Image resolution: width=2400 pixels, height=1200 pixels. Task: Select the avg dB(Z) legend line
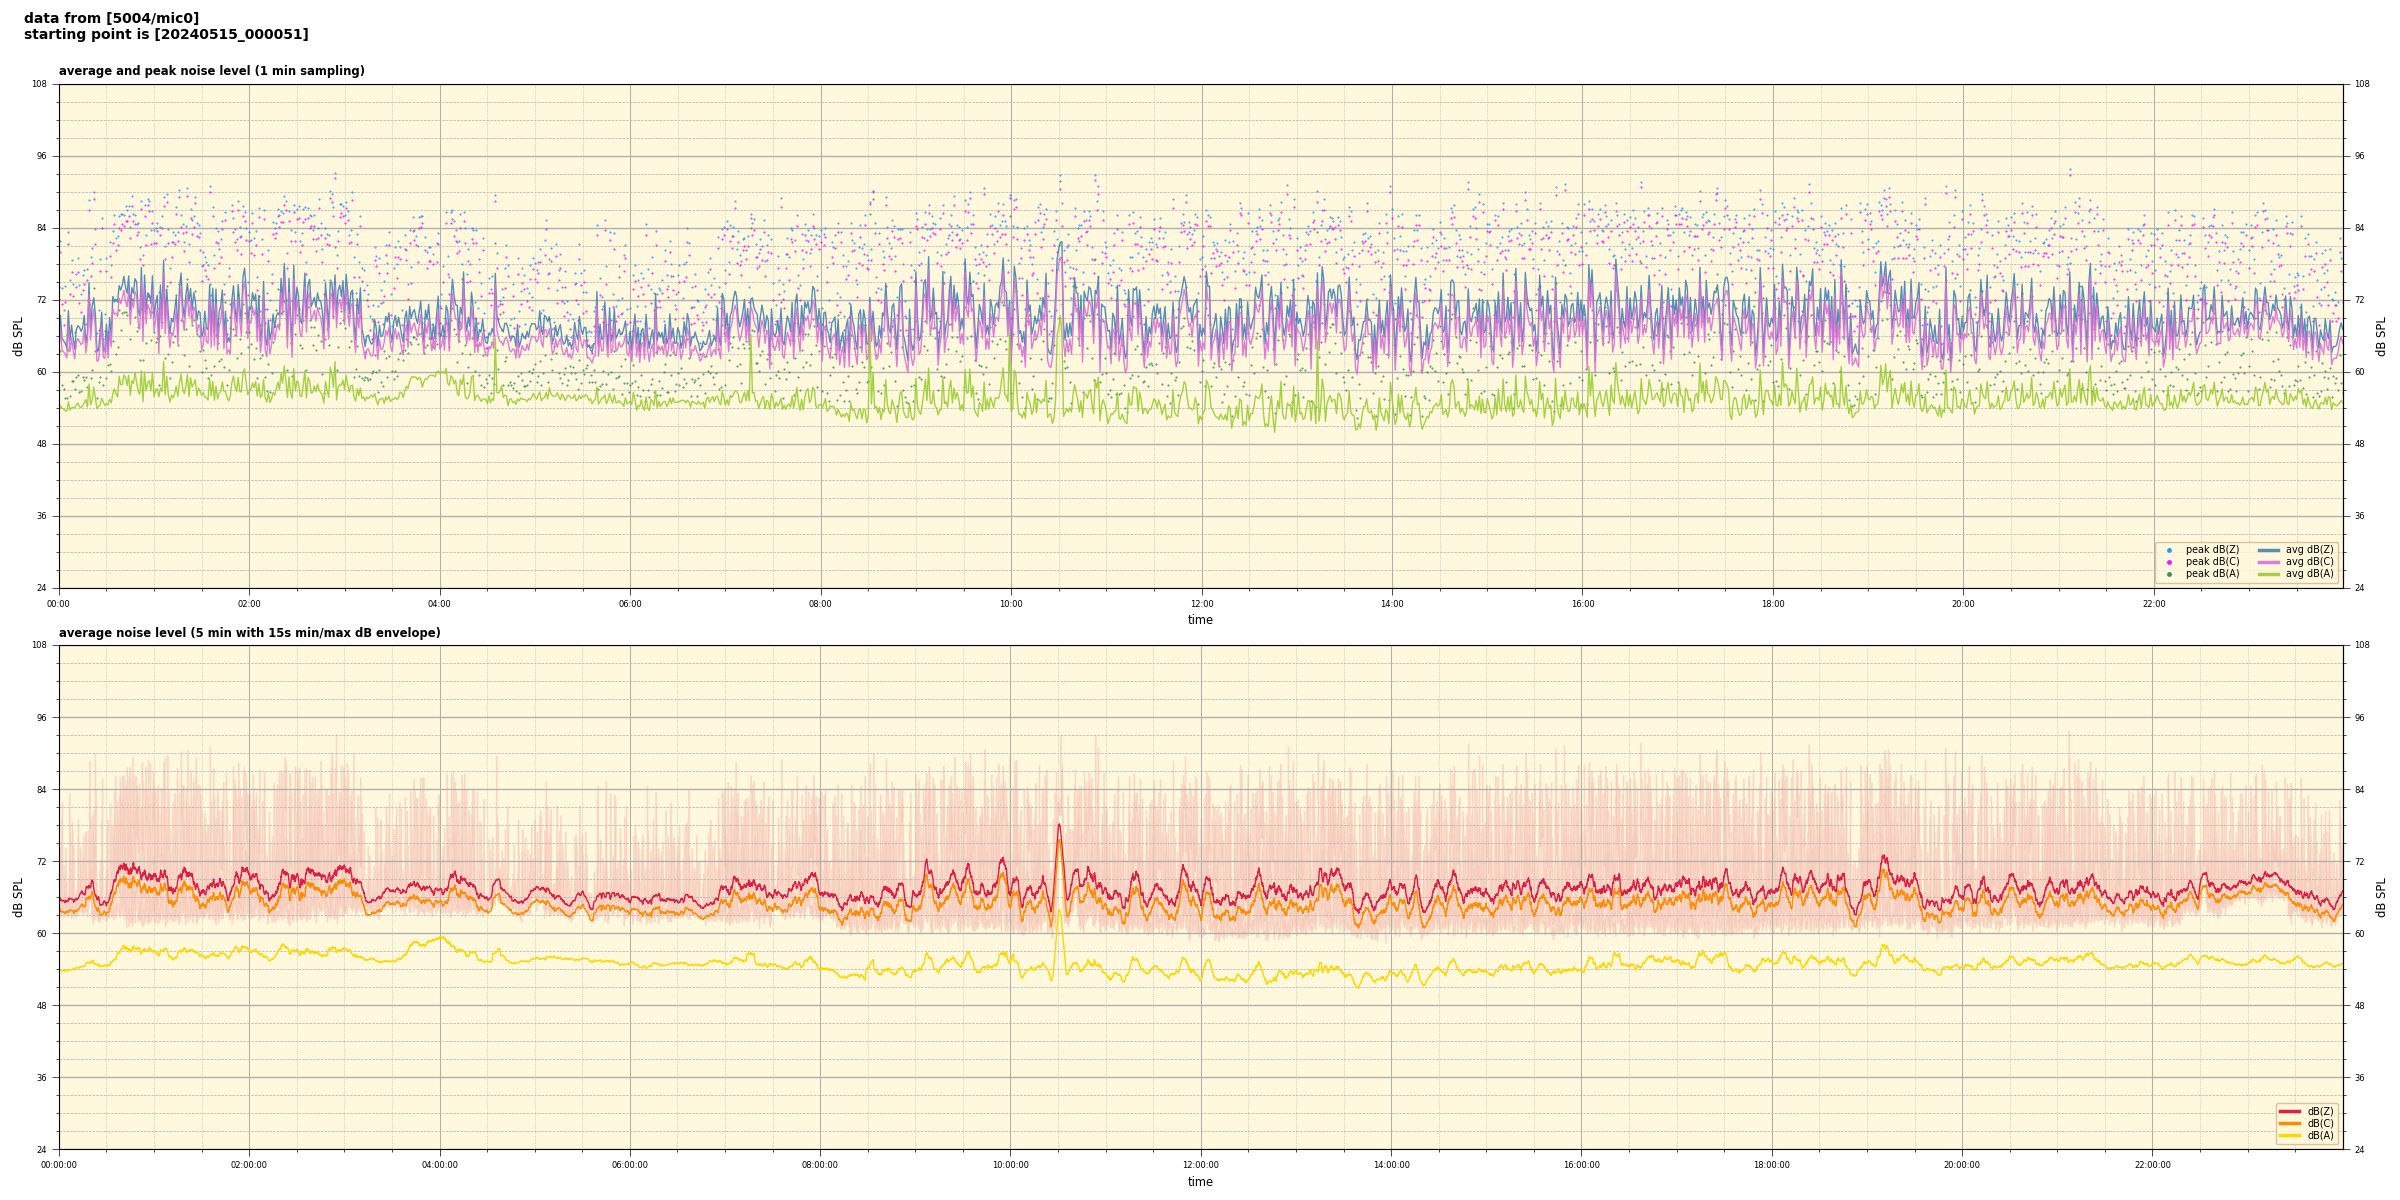[2269, 550]
